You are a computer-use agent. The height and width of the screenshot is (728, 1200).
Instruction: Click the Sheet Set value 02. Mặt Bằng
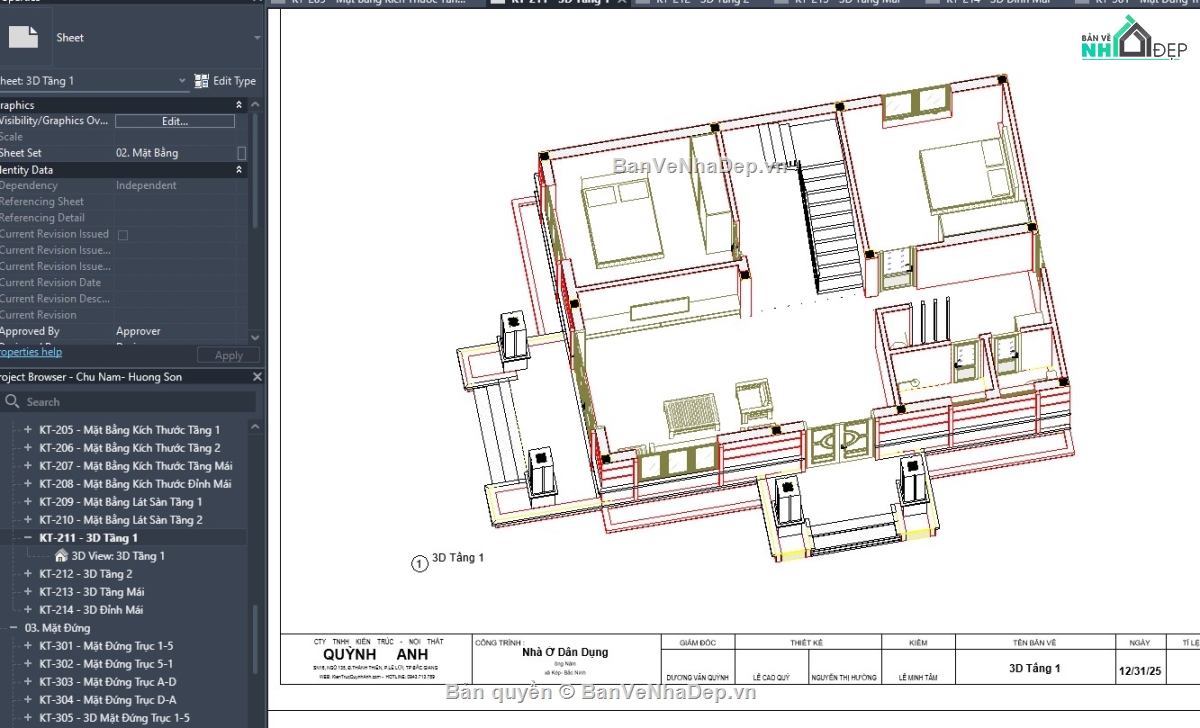(147, 153)
